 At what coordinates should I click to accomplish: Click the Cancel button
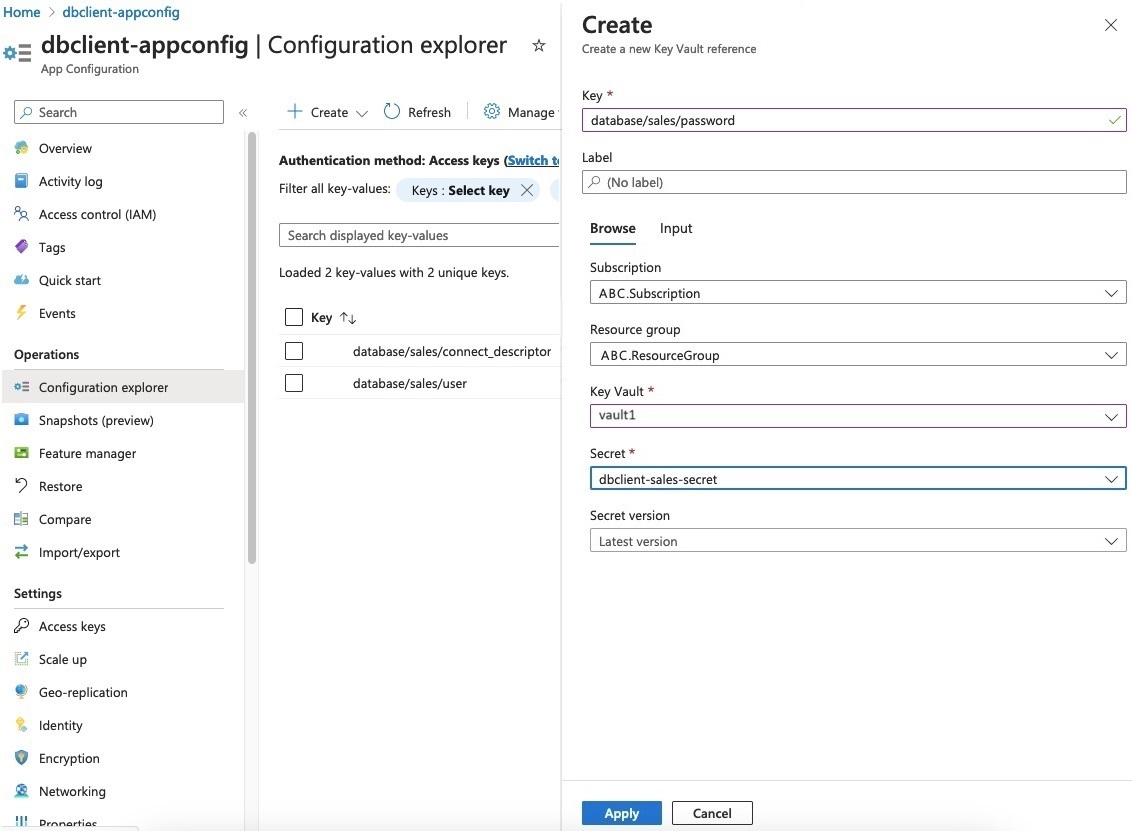pos(712,813)
